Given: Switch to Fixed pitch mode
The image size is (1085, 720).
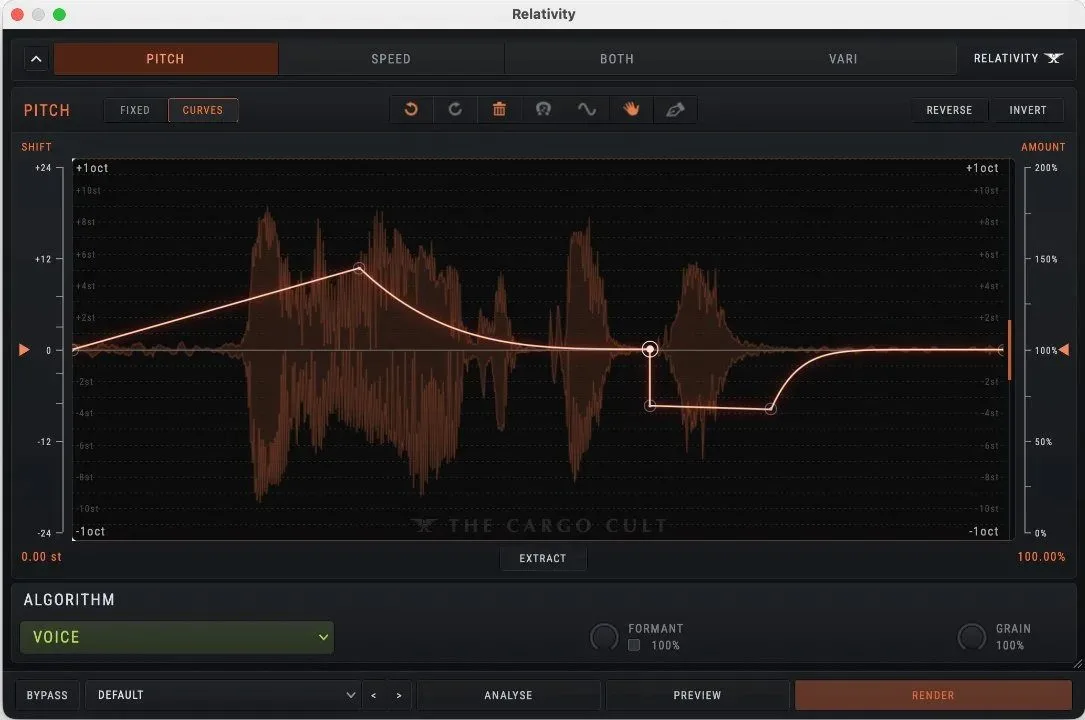Looking at the screenshot, I should (x=135, y=110).
